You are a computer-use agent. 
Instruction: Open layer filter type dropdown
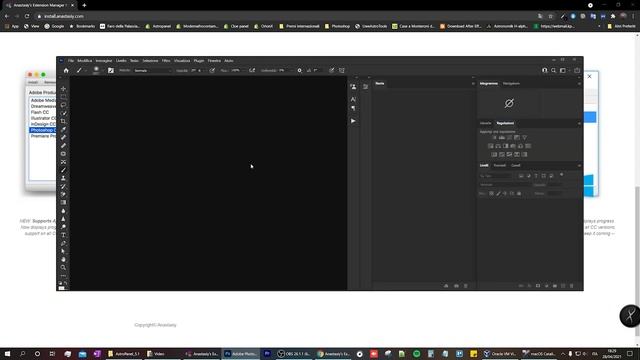coord(496,176)
